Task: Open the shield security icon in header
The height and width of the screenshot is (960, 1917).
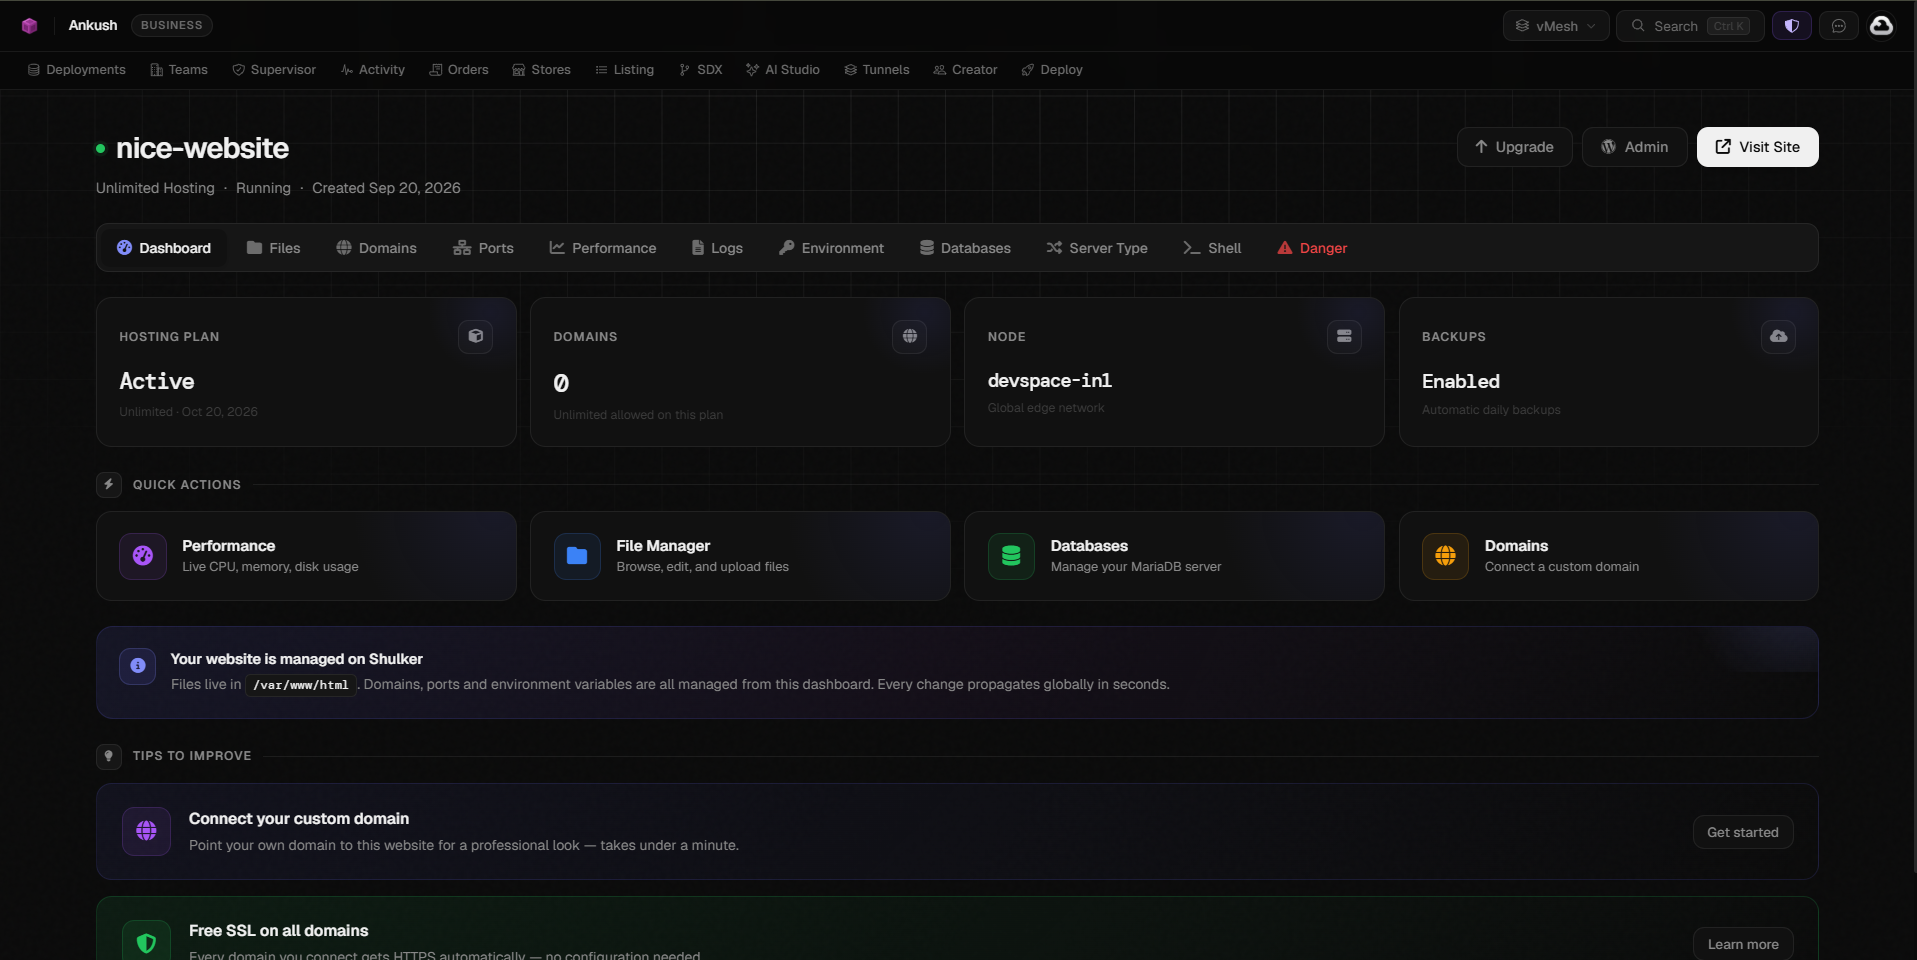Action: coord(1791,26)
